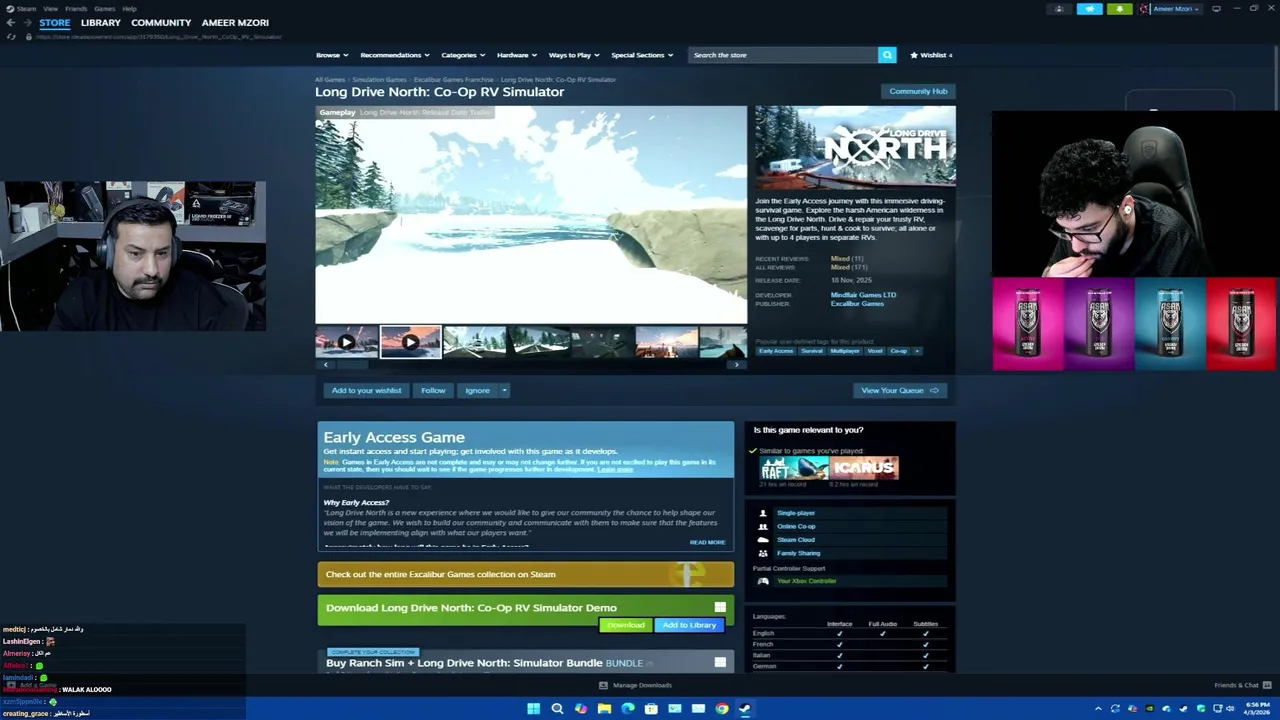1280x720 pixels.
Task: Click the Family Sharing feature icon
Action: pyautogui.click(x=763, y=553)
